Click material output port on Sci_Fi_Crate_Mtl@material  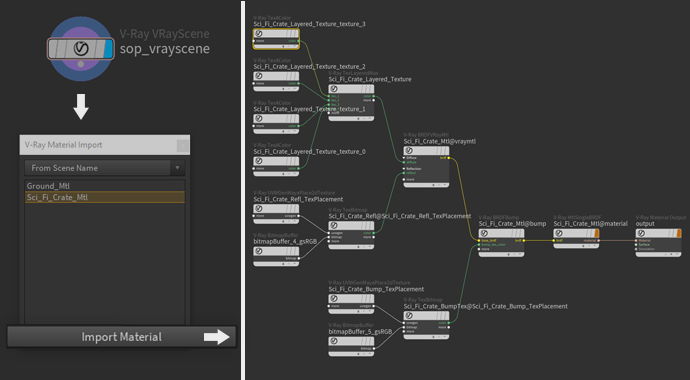[599, 241]
